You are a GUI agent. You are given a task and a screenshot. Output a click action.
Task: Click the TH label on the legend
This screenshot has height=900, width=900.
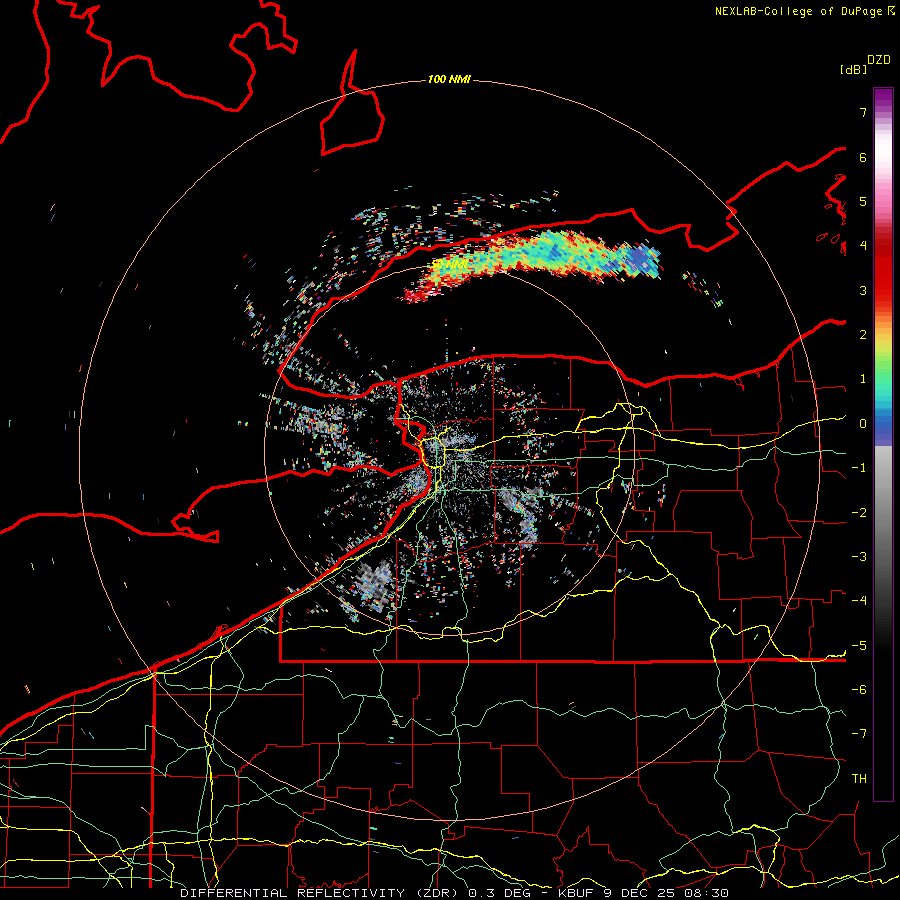pyautogui.click(x=859, y=779)
